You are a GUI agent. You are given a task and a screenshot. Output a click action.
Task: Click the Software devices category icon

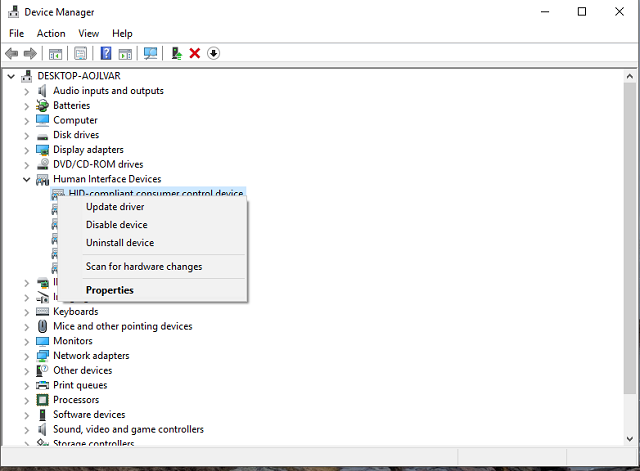click(42, 415)
